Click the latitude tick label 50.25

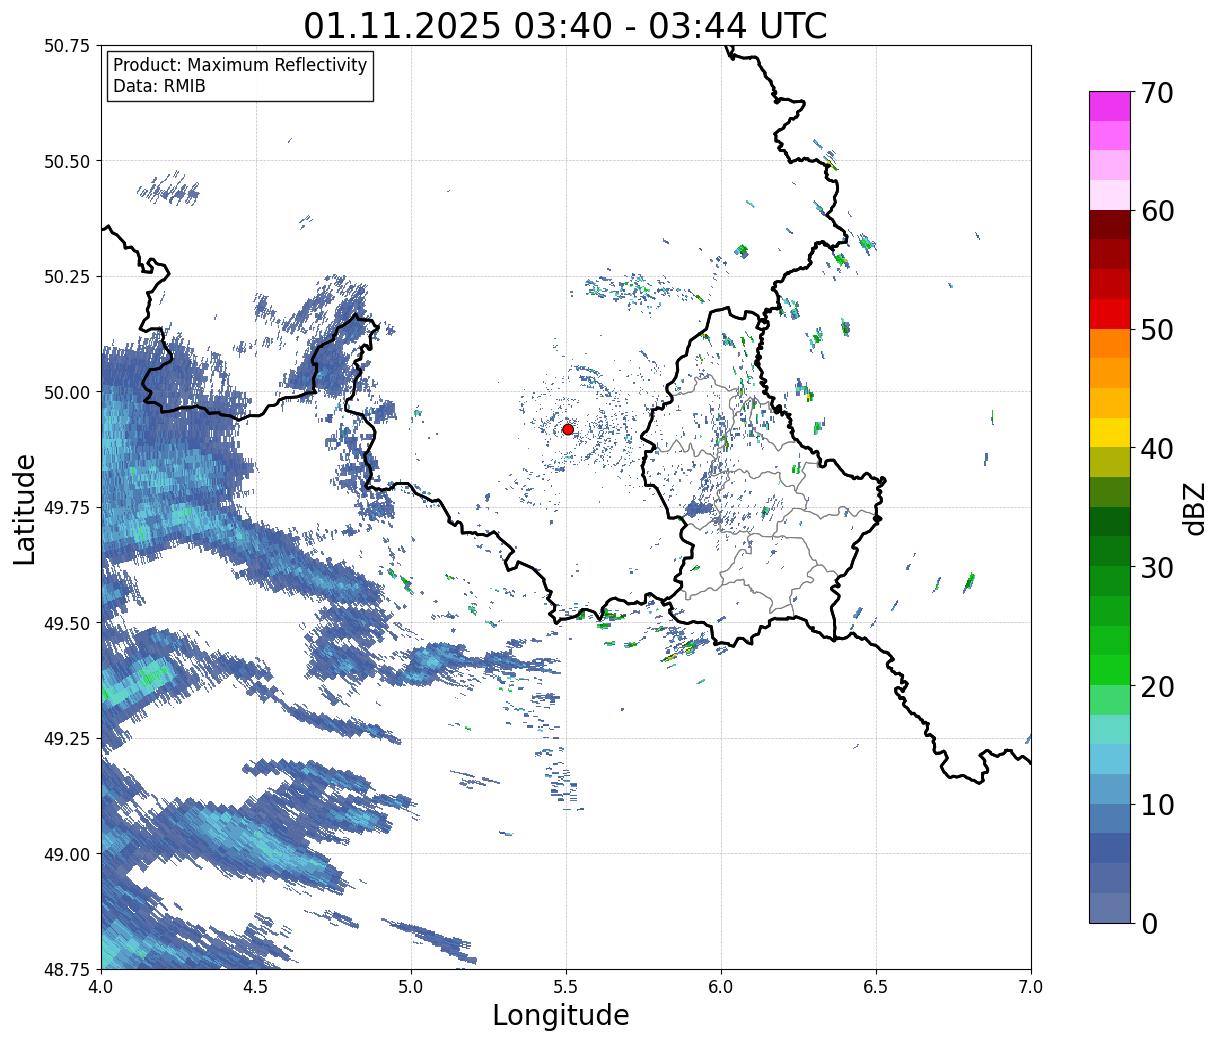(x=66, y=277)
